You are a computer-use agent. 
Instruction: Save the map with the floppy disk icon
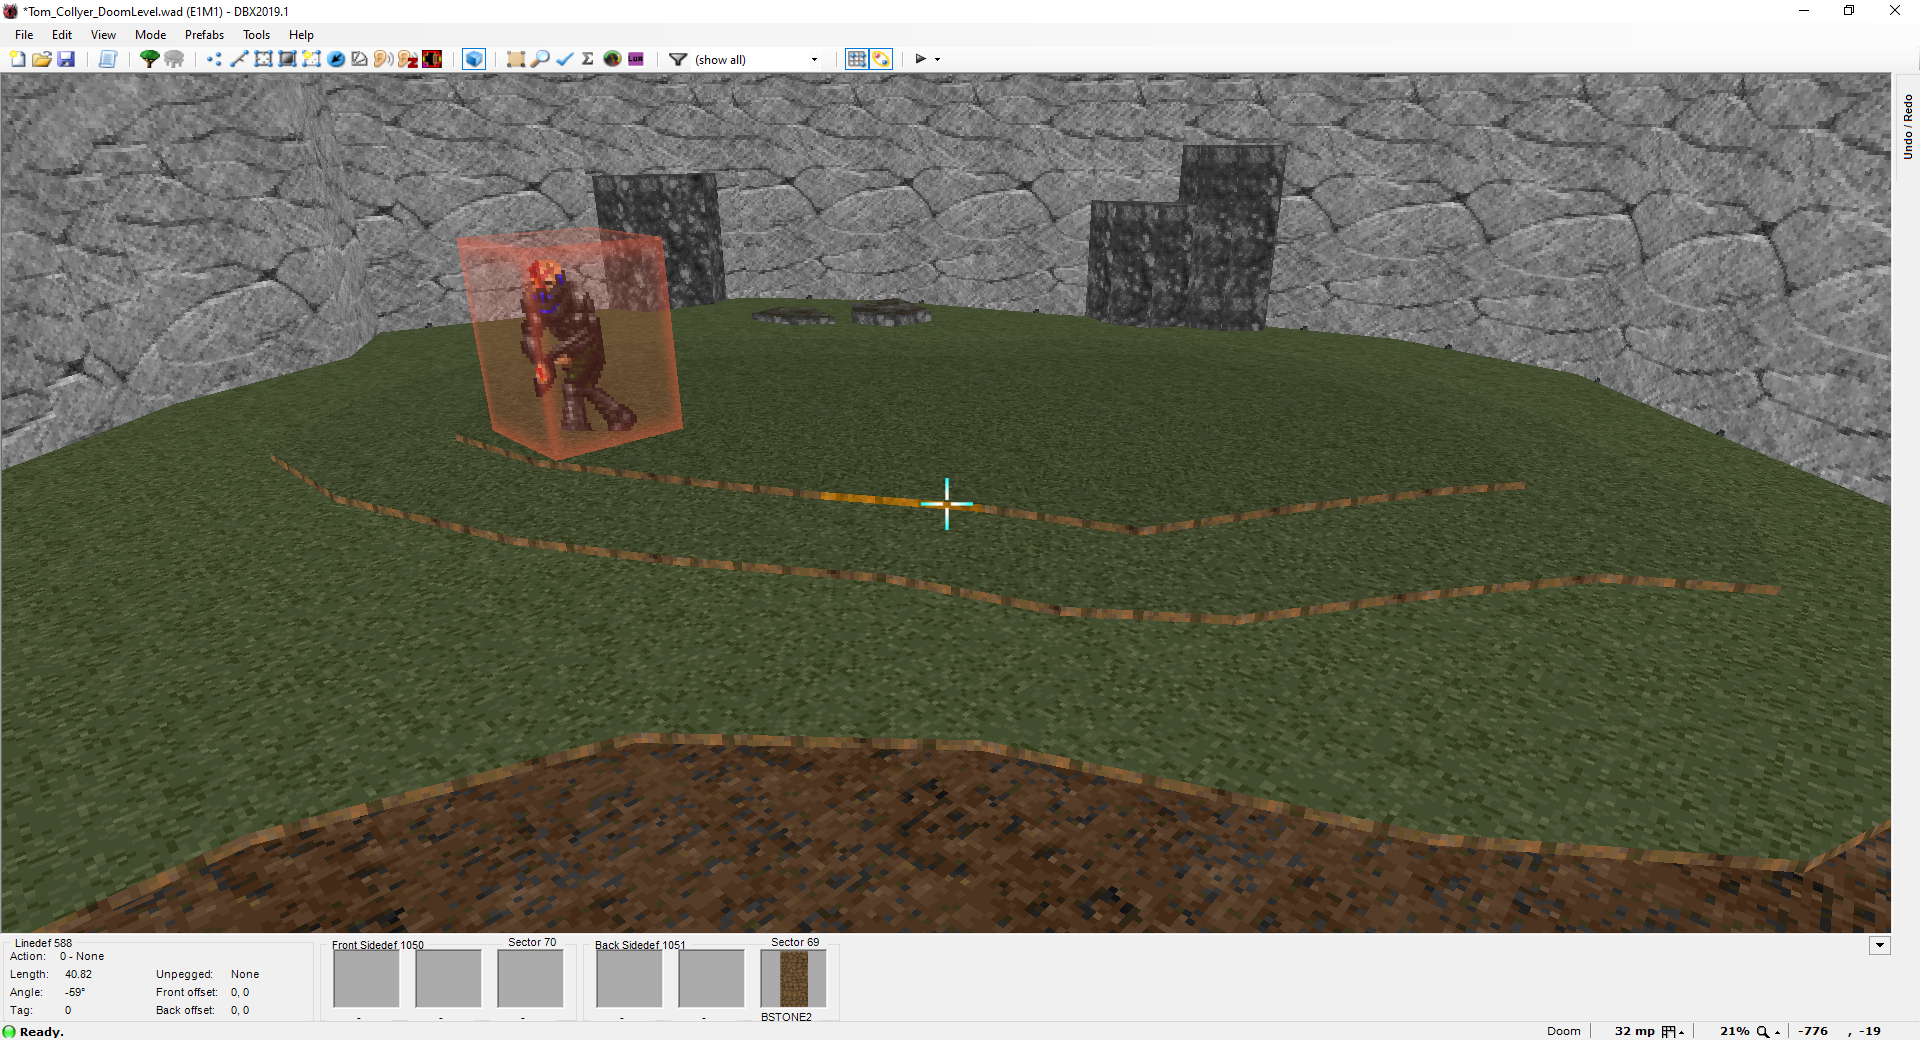(66, 59)
